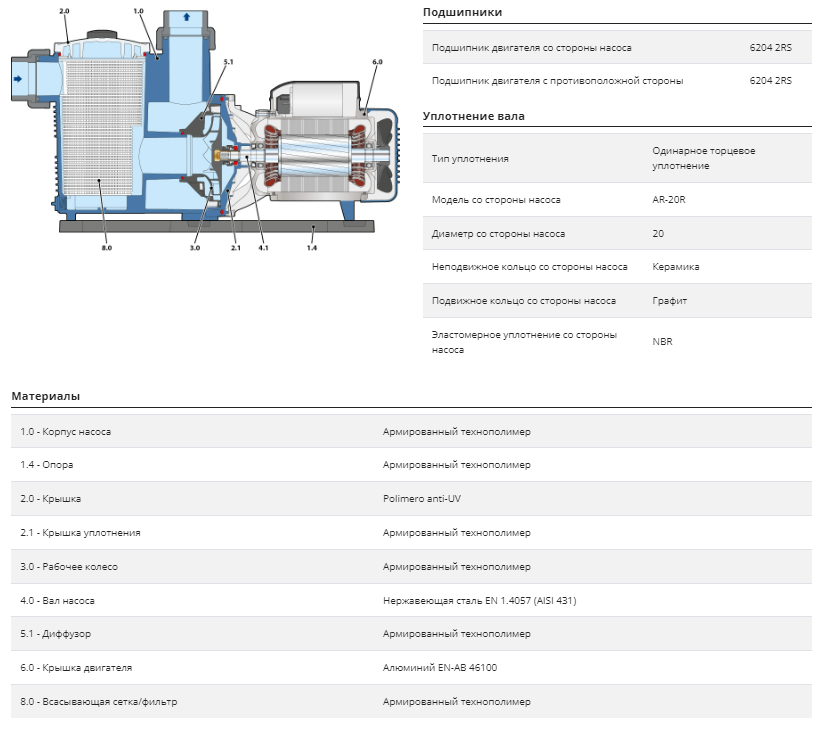Viewport: 823px width, 732px height.
Task: Click the 'Графит' value
Action: click(x=669, y=301)
